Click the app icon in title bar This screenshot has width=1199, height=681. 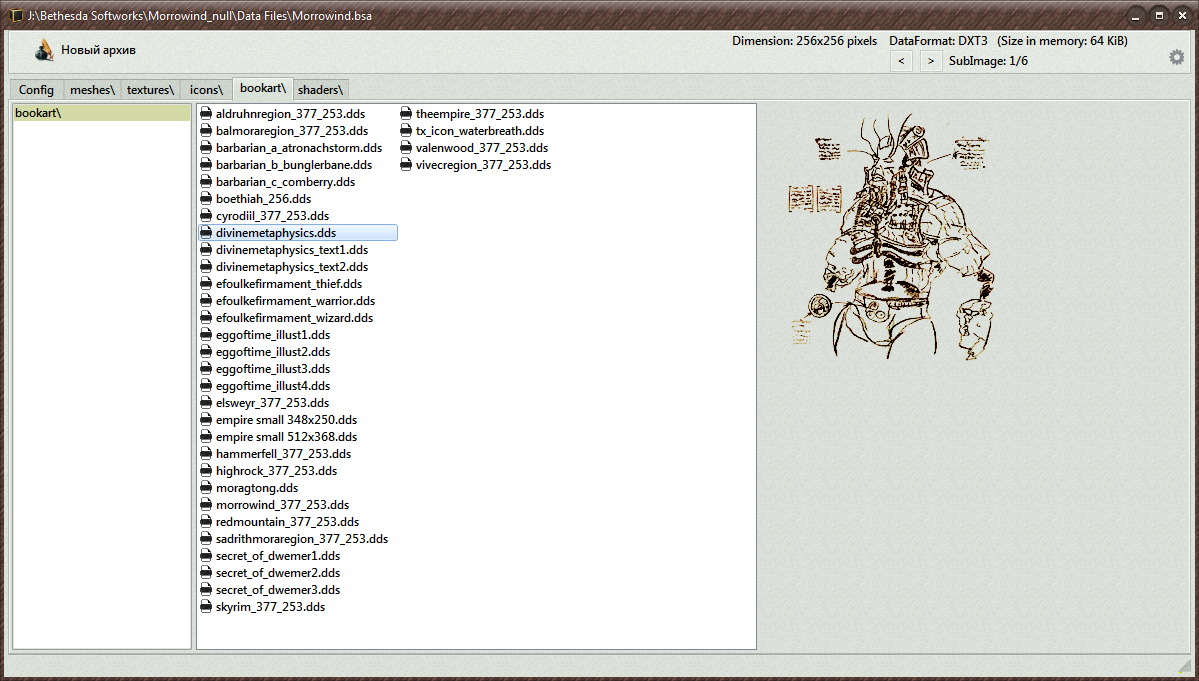tap(16, 15)
